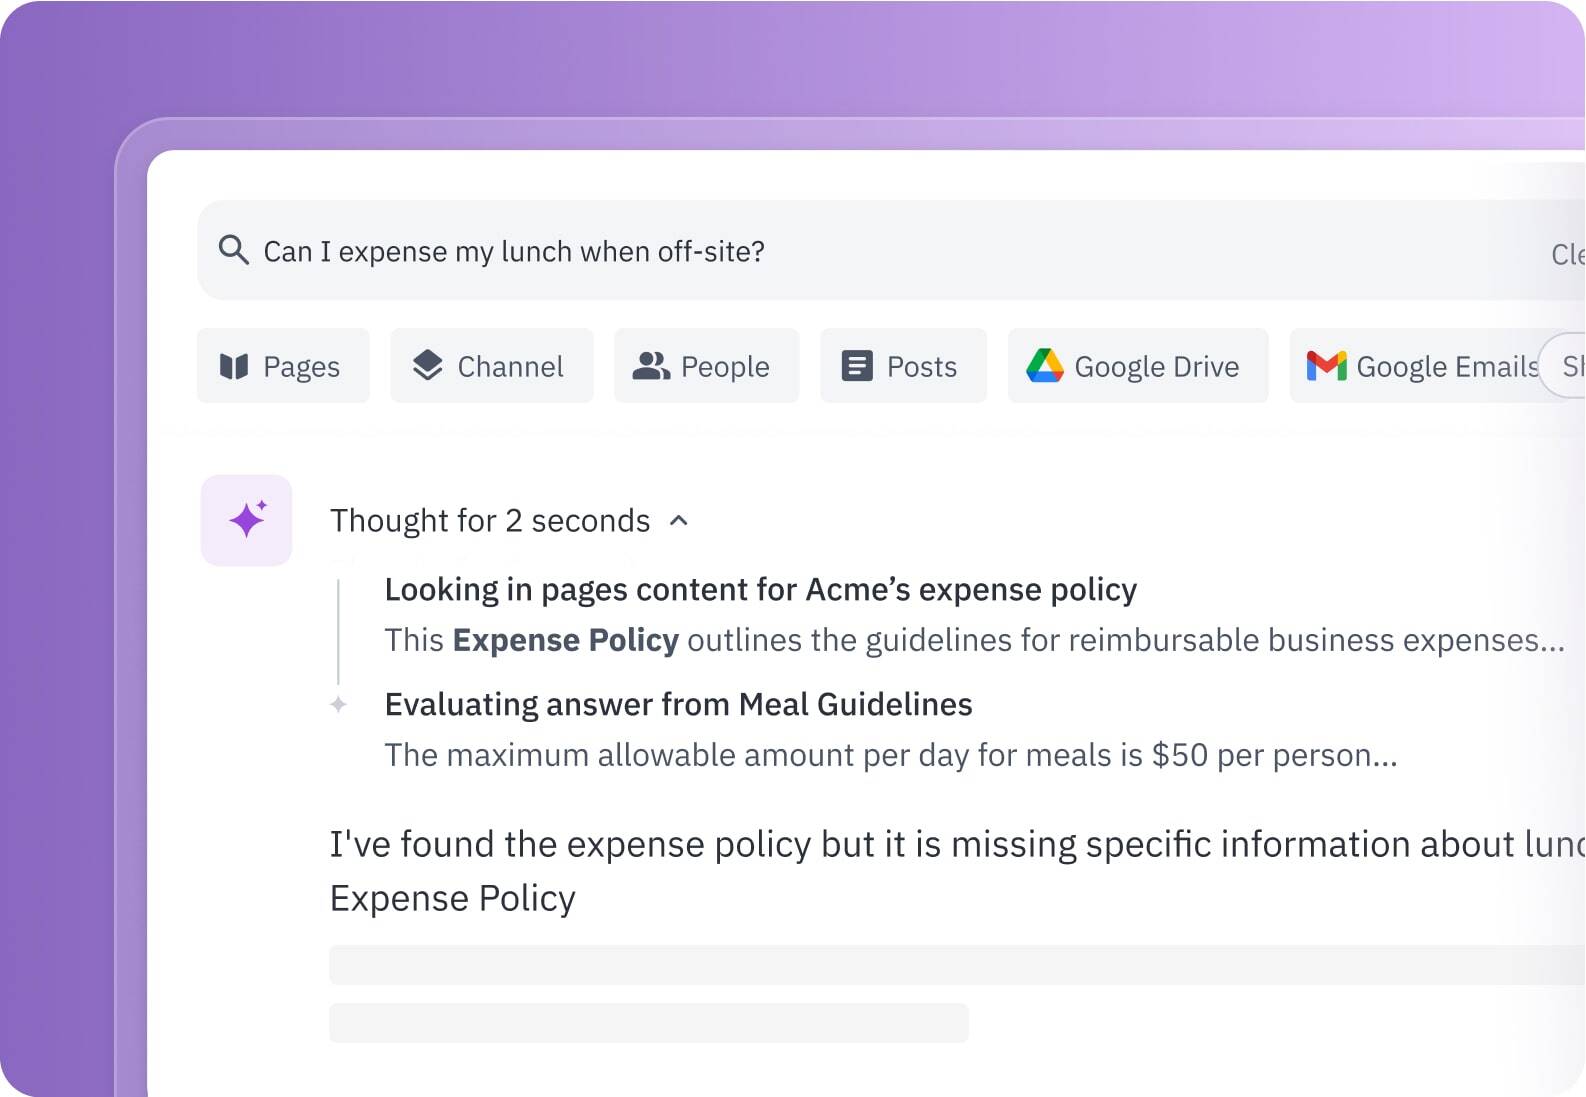
Task: Click the magnifying glass search icon
Action: pyautogui.click(x=233, y=251)
